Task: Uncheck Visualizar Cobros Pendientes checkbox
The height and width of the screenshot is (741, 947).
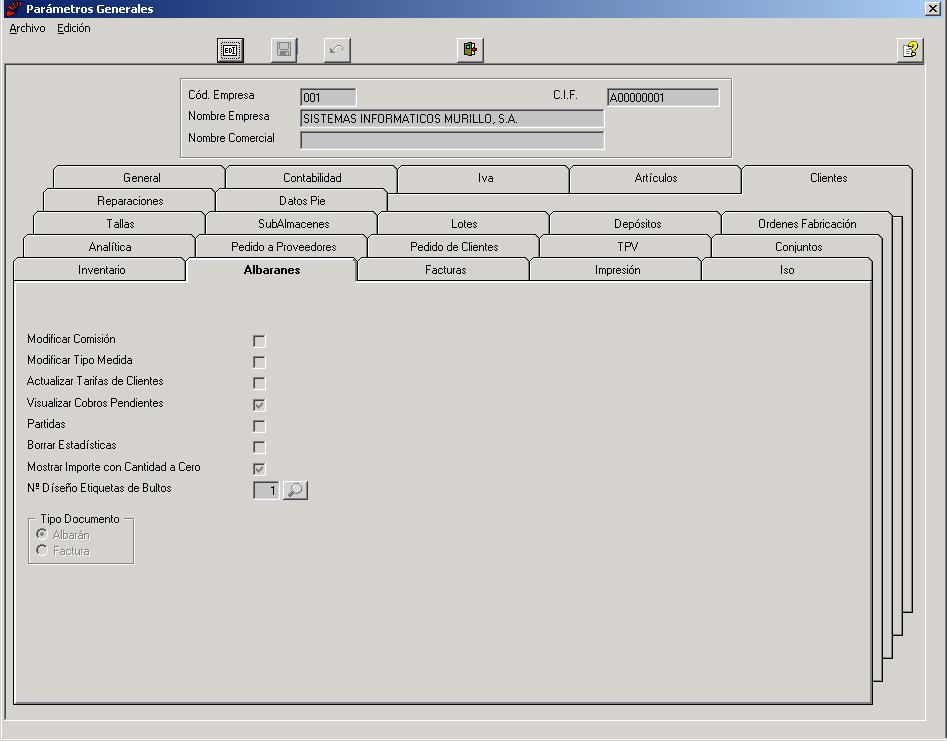Action: click(259, 405)
